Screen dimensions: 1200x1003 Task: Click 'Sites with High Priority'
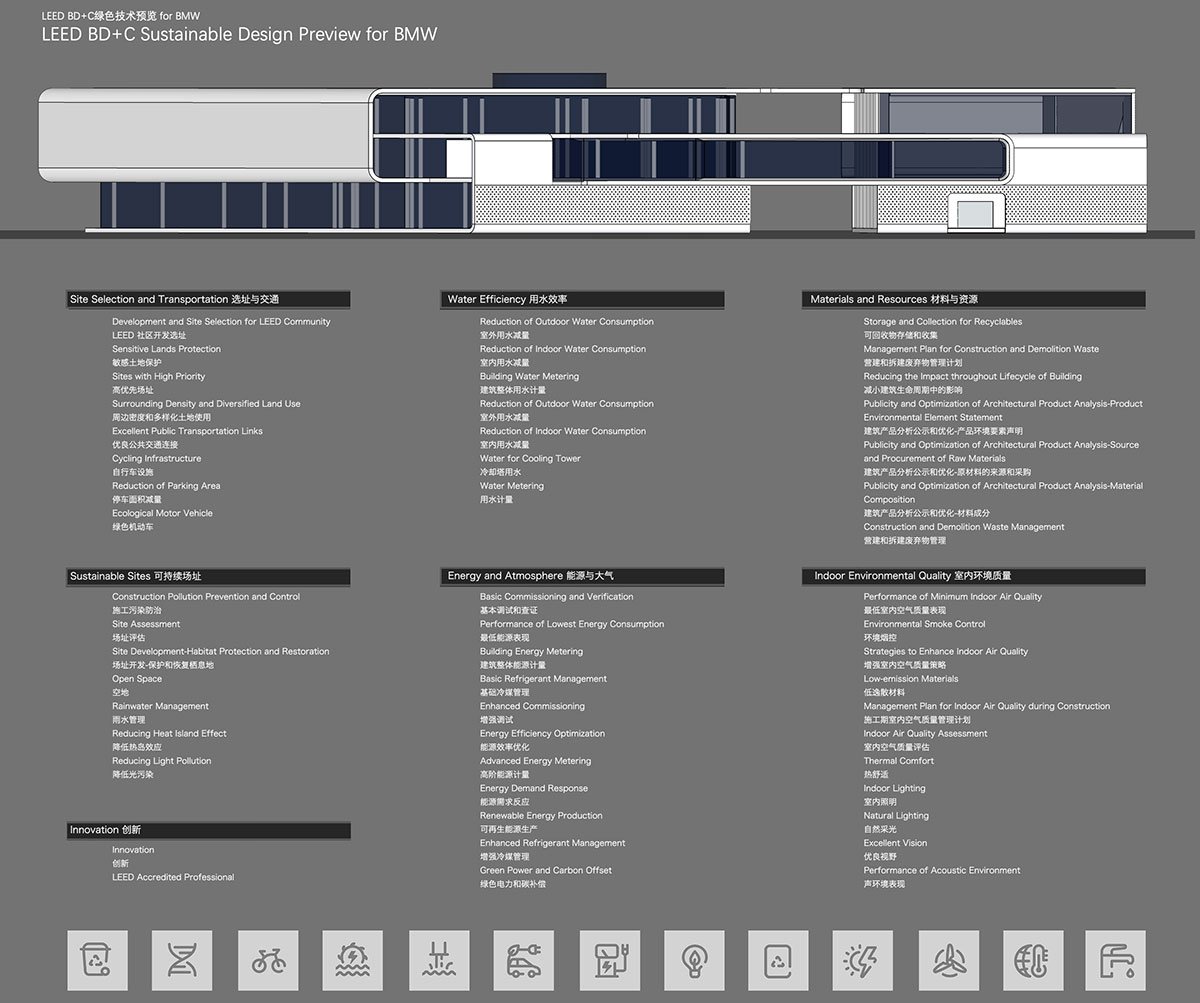158,376
